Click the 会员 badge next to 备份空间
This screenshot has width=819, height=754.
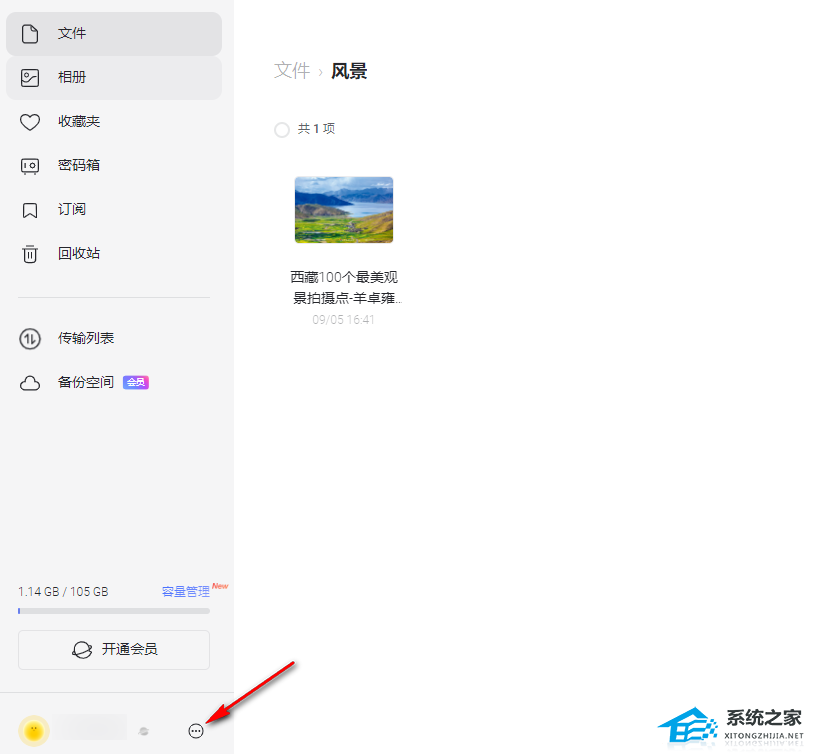136,382
